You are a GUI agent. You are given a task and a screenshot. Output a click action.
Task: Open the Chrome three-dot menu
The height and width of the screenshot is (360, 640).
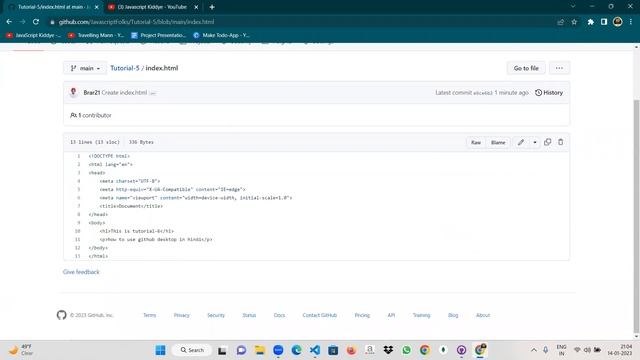click(x=631, y=22)
